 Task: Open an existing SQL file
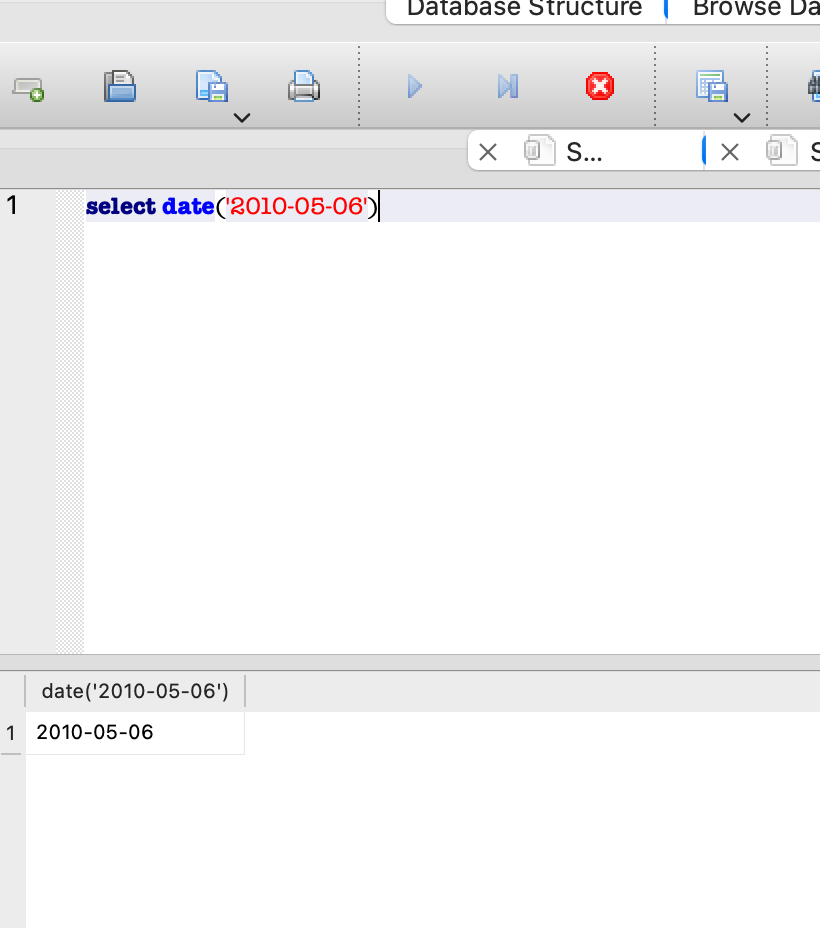click(x=119, y=87)
